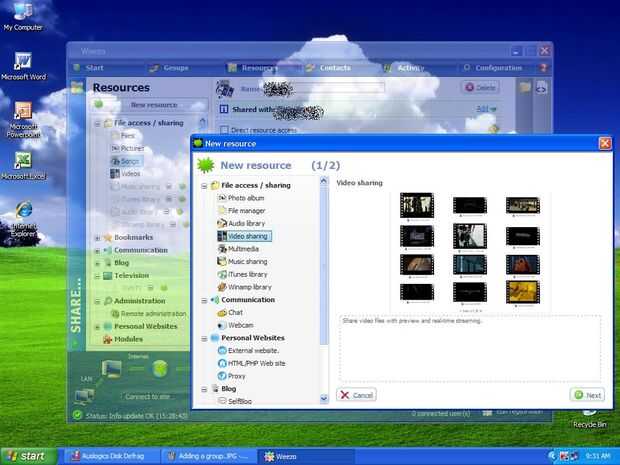Expand Communication in Resources panel
620x465 pixels.
pos(97,251)
